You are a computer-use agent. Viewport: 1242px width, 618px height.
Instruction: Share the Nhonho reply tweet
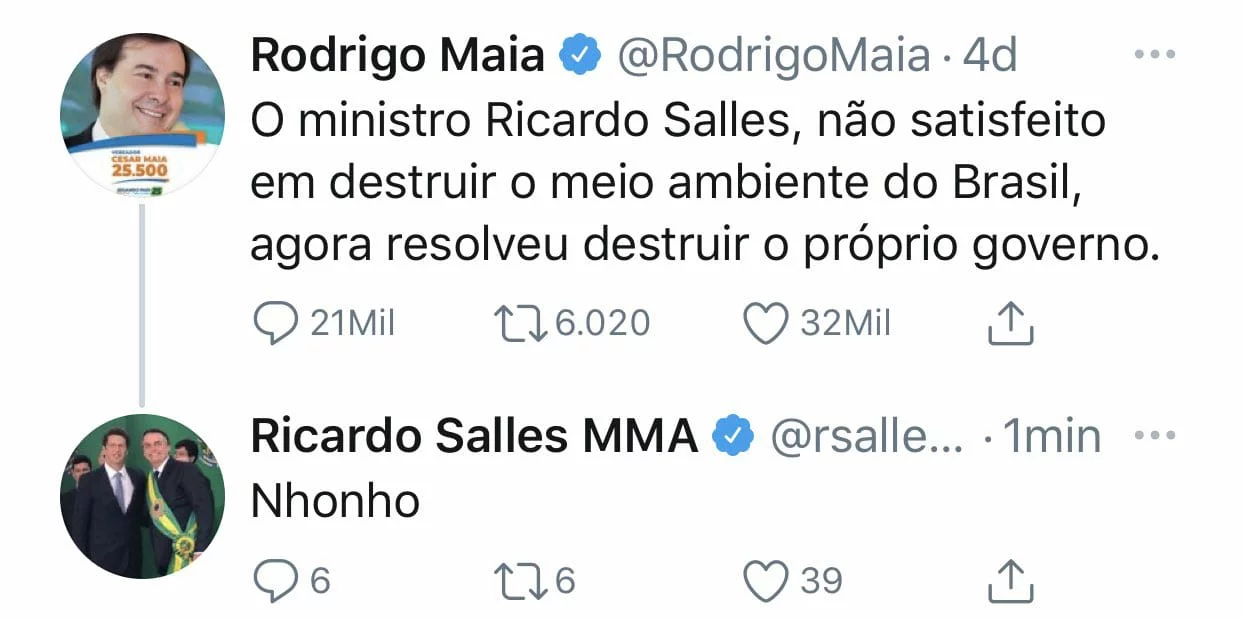pyautogui.click(x=1010, y=581)
